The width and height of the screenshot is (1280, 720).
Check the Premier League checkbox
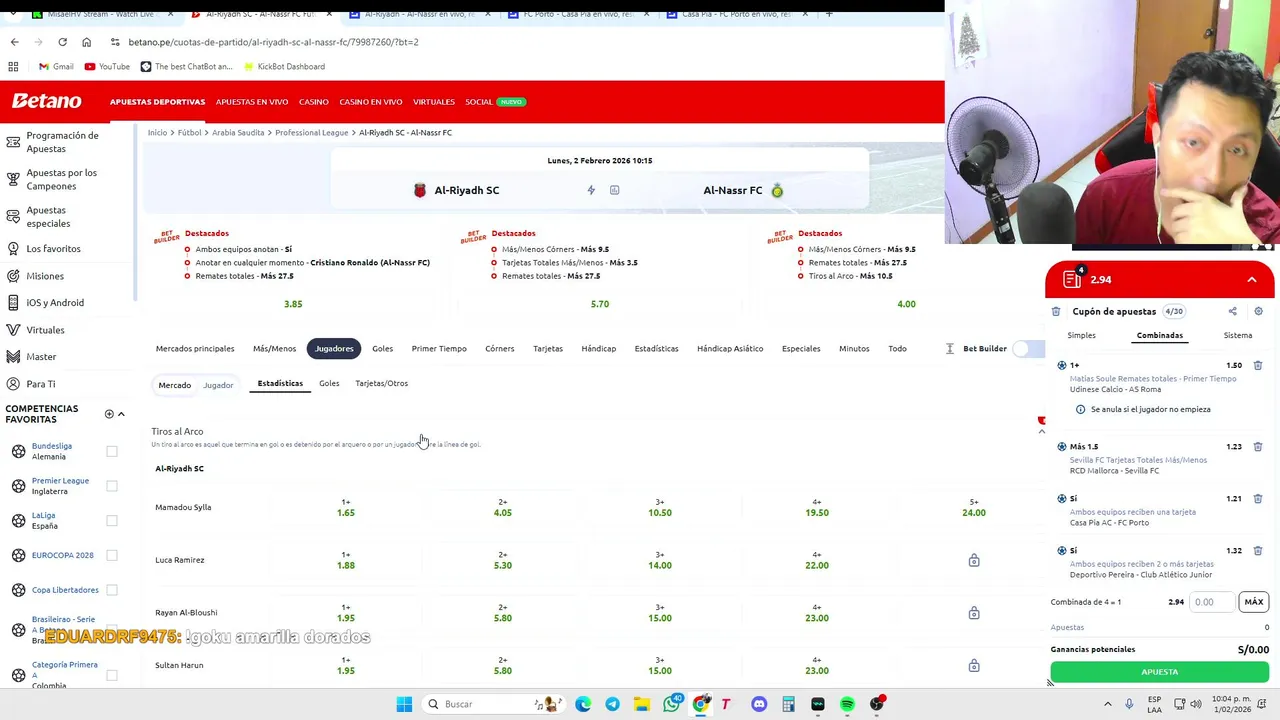(112, 486)
